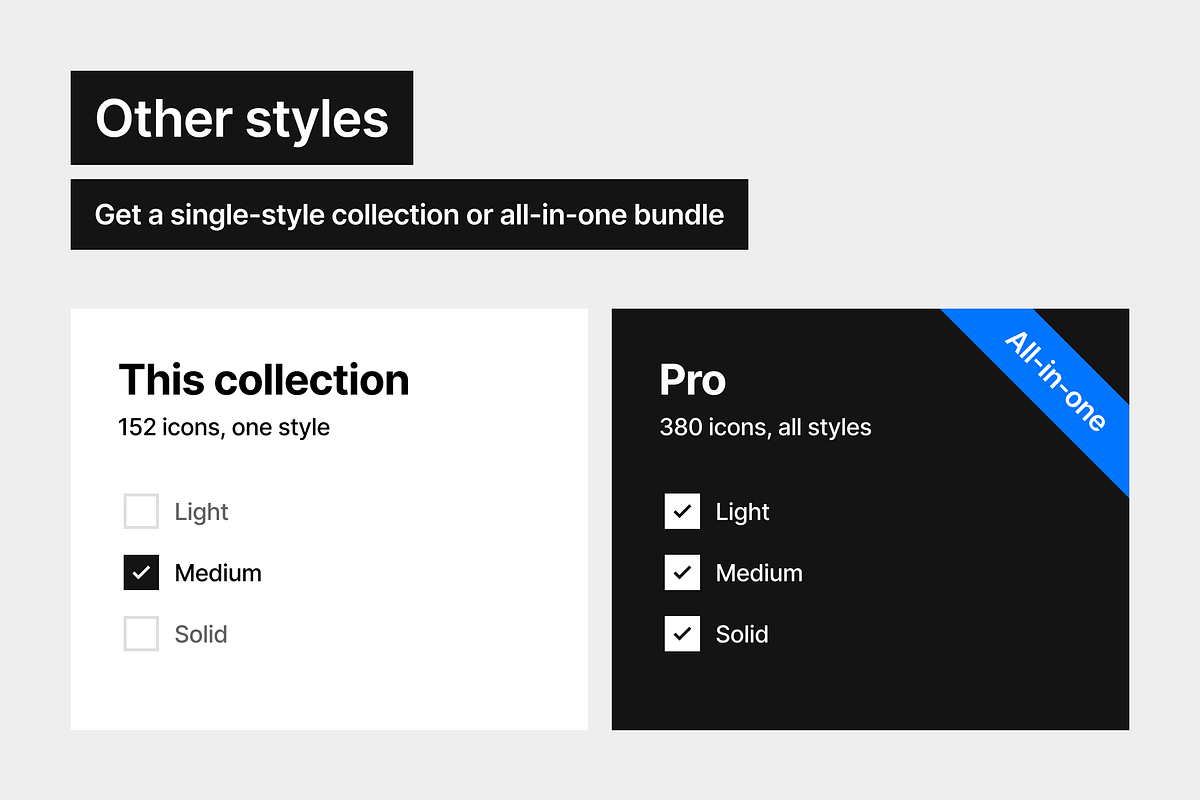Uncheck the Solid checkbox in Pro card
The image size is (1200, 800).
coord(682,634)
